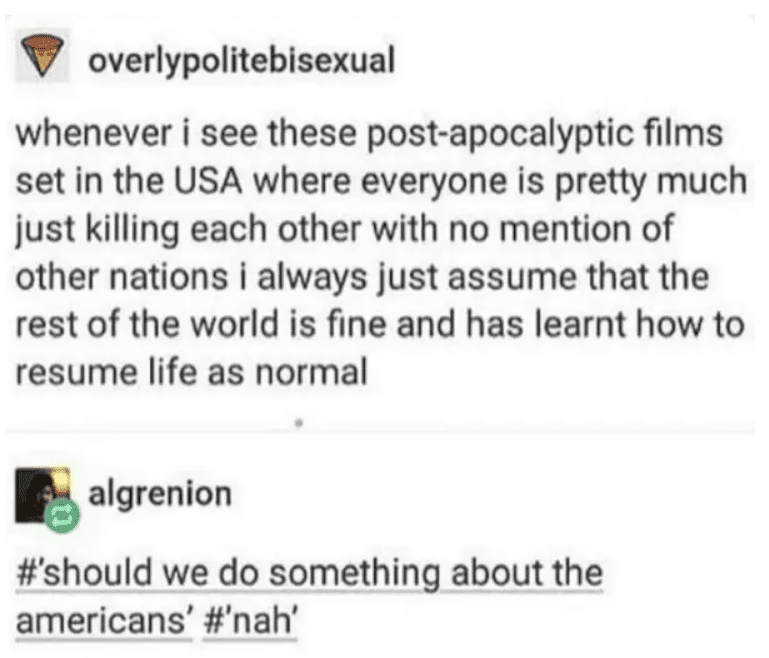Open the #'nah' hashtag
Screen dimensions: 769x658
250,621
